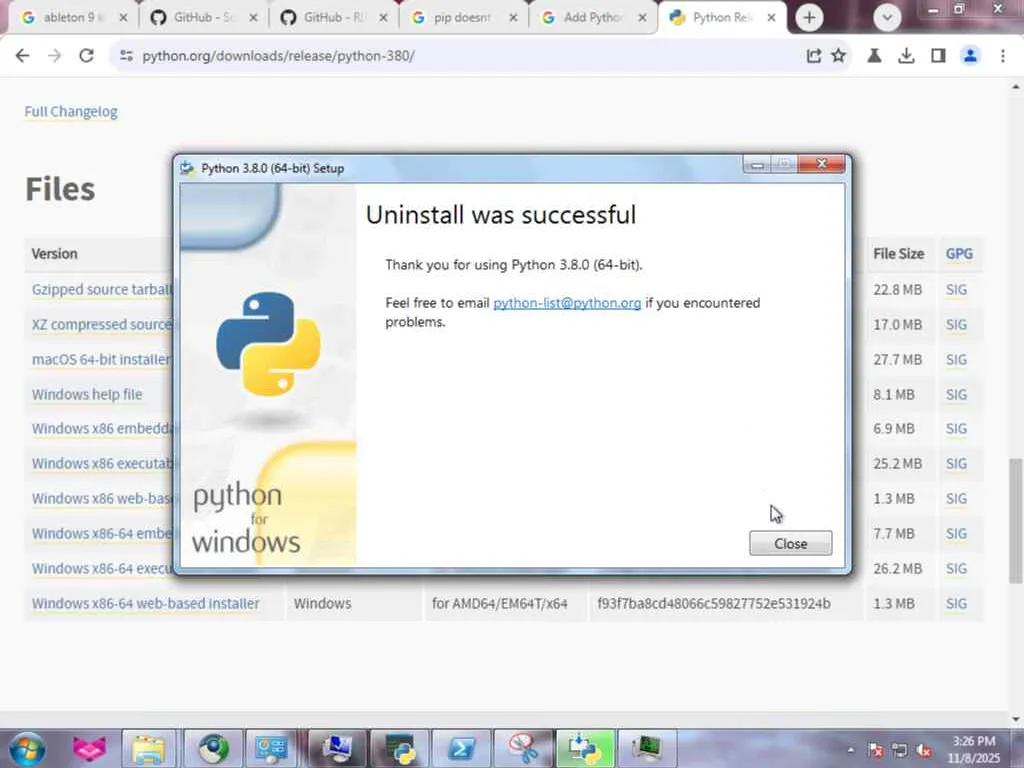Go back using the browser back arrow
This screenshot has width=1024, height=768.
pyautogui.click(x=22, y=56)
